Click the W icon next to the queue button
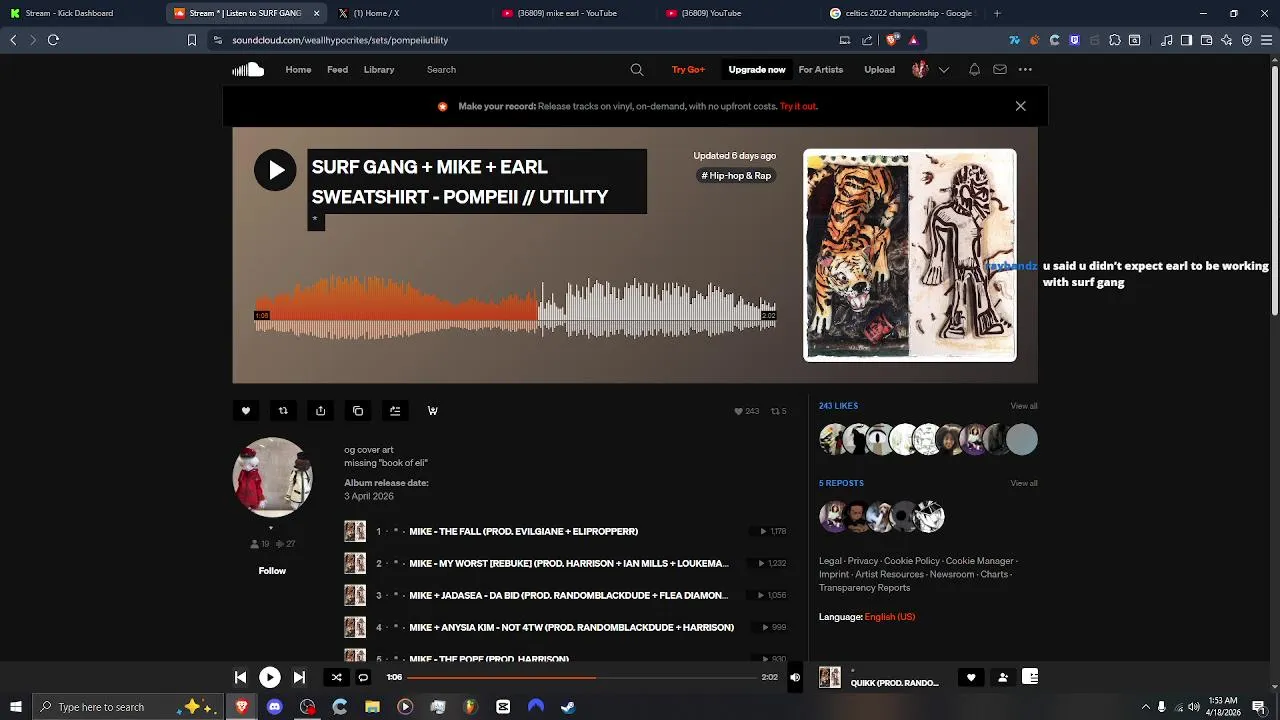Screen dimensions: 1280x720 (x=432, y=411)
